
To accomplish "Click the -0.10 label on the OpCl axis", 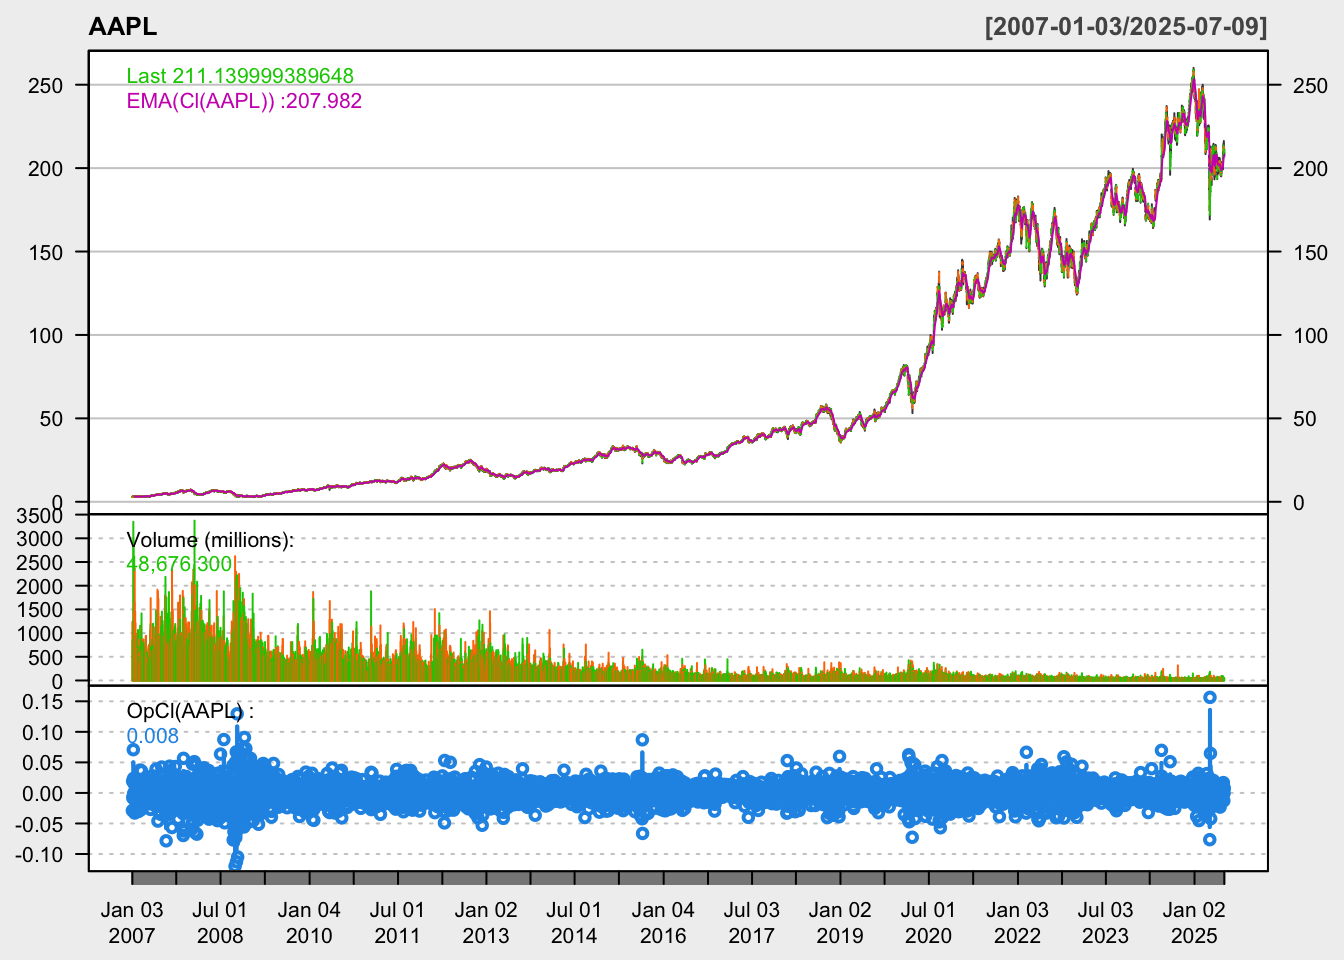I will [39, 855].
